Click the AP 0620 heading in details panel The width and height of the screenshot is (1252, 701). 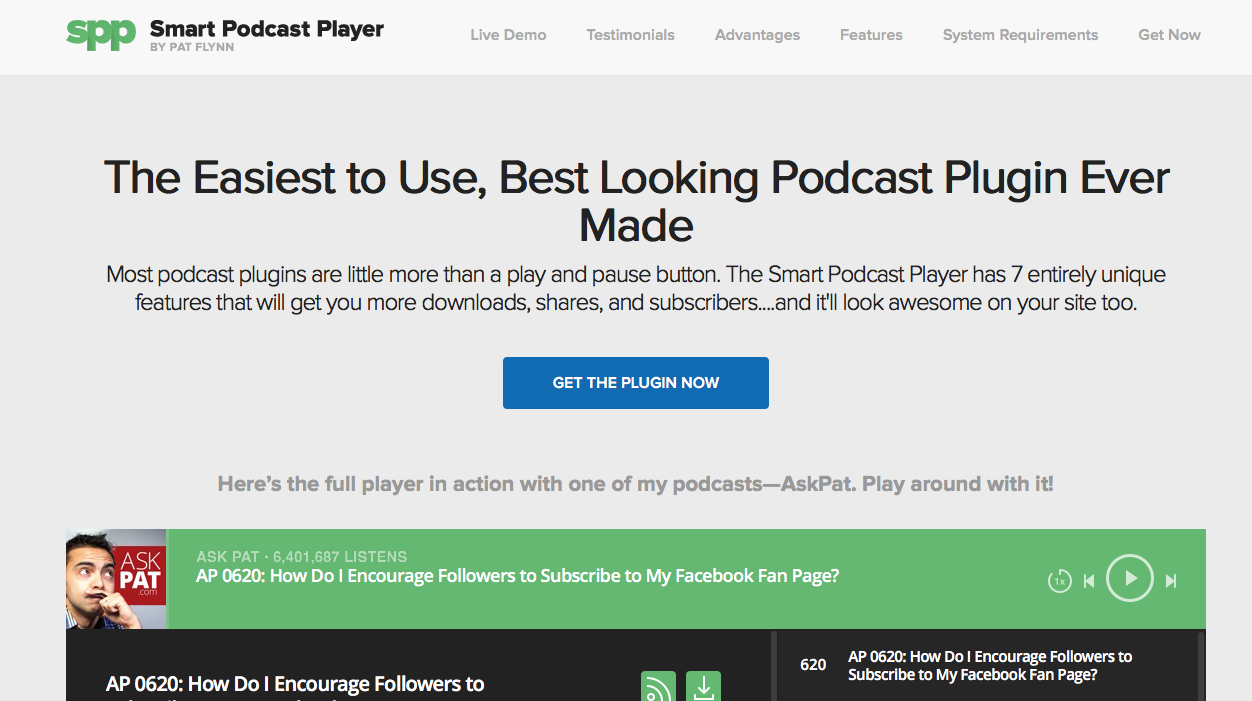click(x=295, y=685)
